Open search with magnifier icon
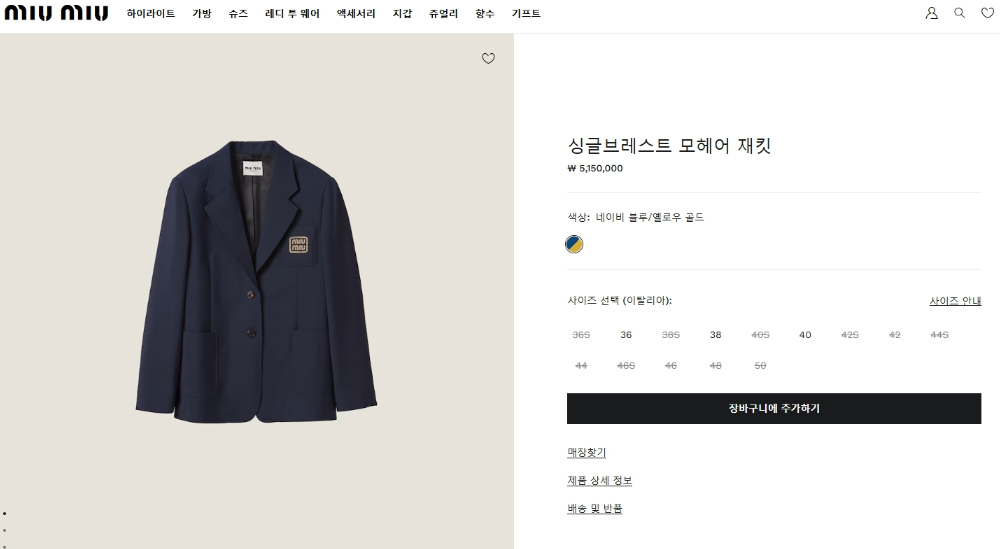Image resolution: width=1000 pixels, height=549 pixels. pyautogui.click(x=959, y=13)
